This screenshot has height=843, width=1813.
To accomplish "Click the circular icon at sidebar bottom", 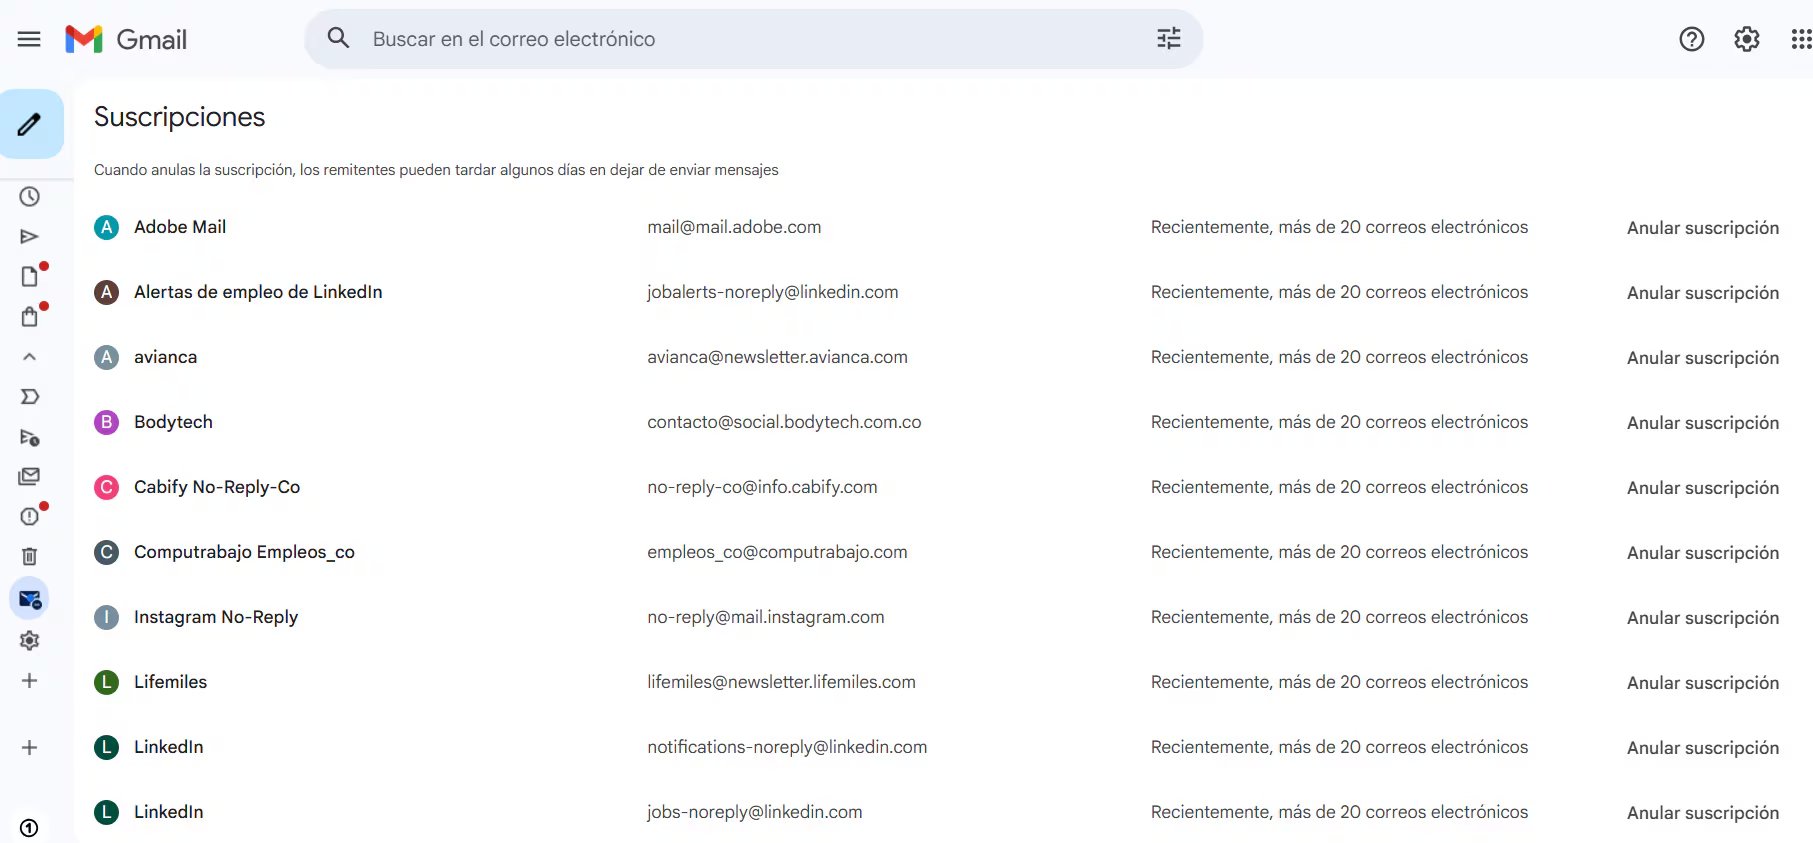I will 29,827.
